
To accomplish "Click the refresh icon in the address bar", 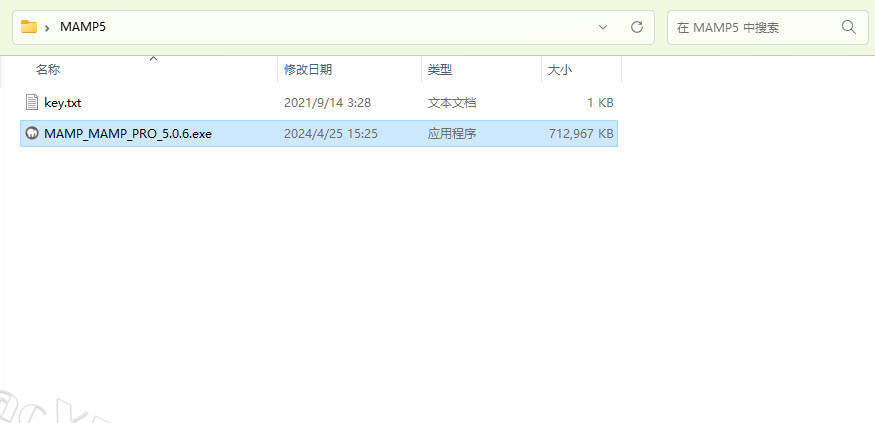I will [x=636, y=27].
